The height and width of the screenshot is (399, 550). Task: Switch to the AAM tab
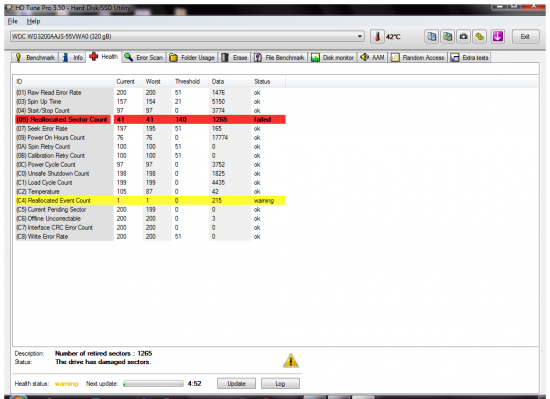pos(373,58)
